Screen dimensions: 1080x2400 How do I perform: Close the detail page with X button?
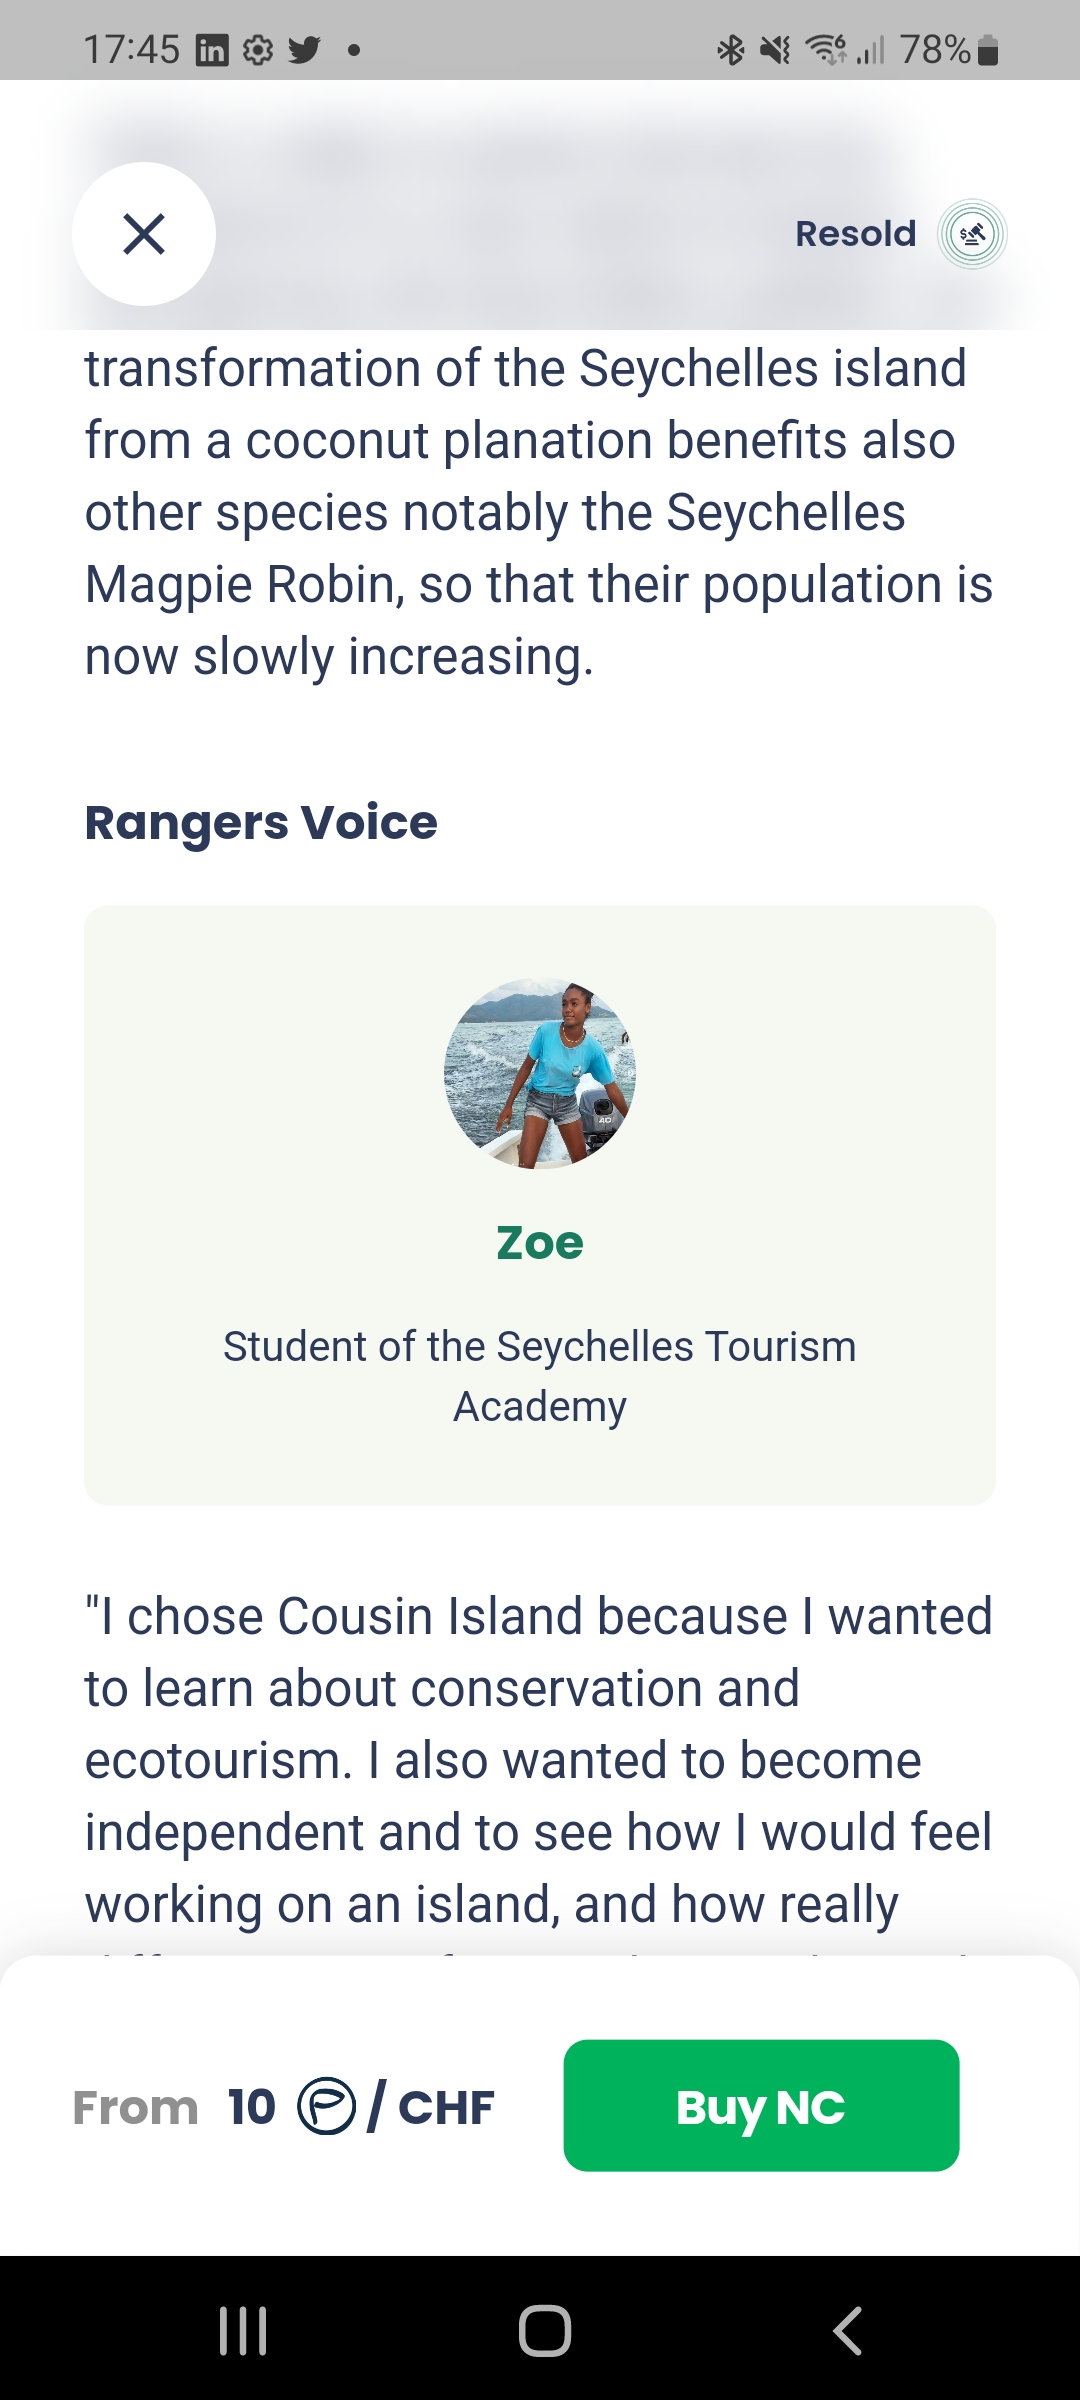click(144, 234)
